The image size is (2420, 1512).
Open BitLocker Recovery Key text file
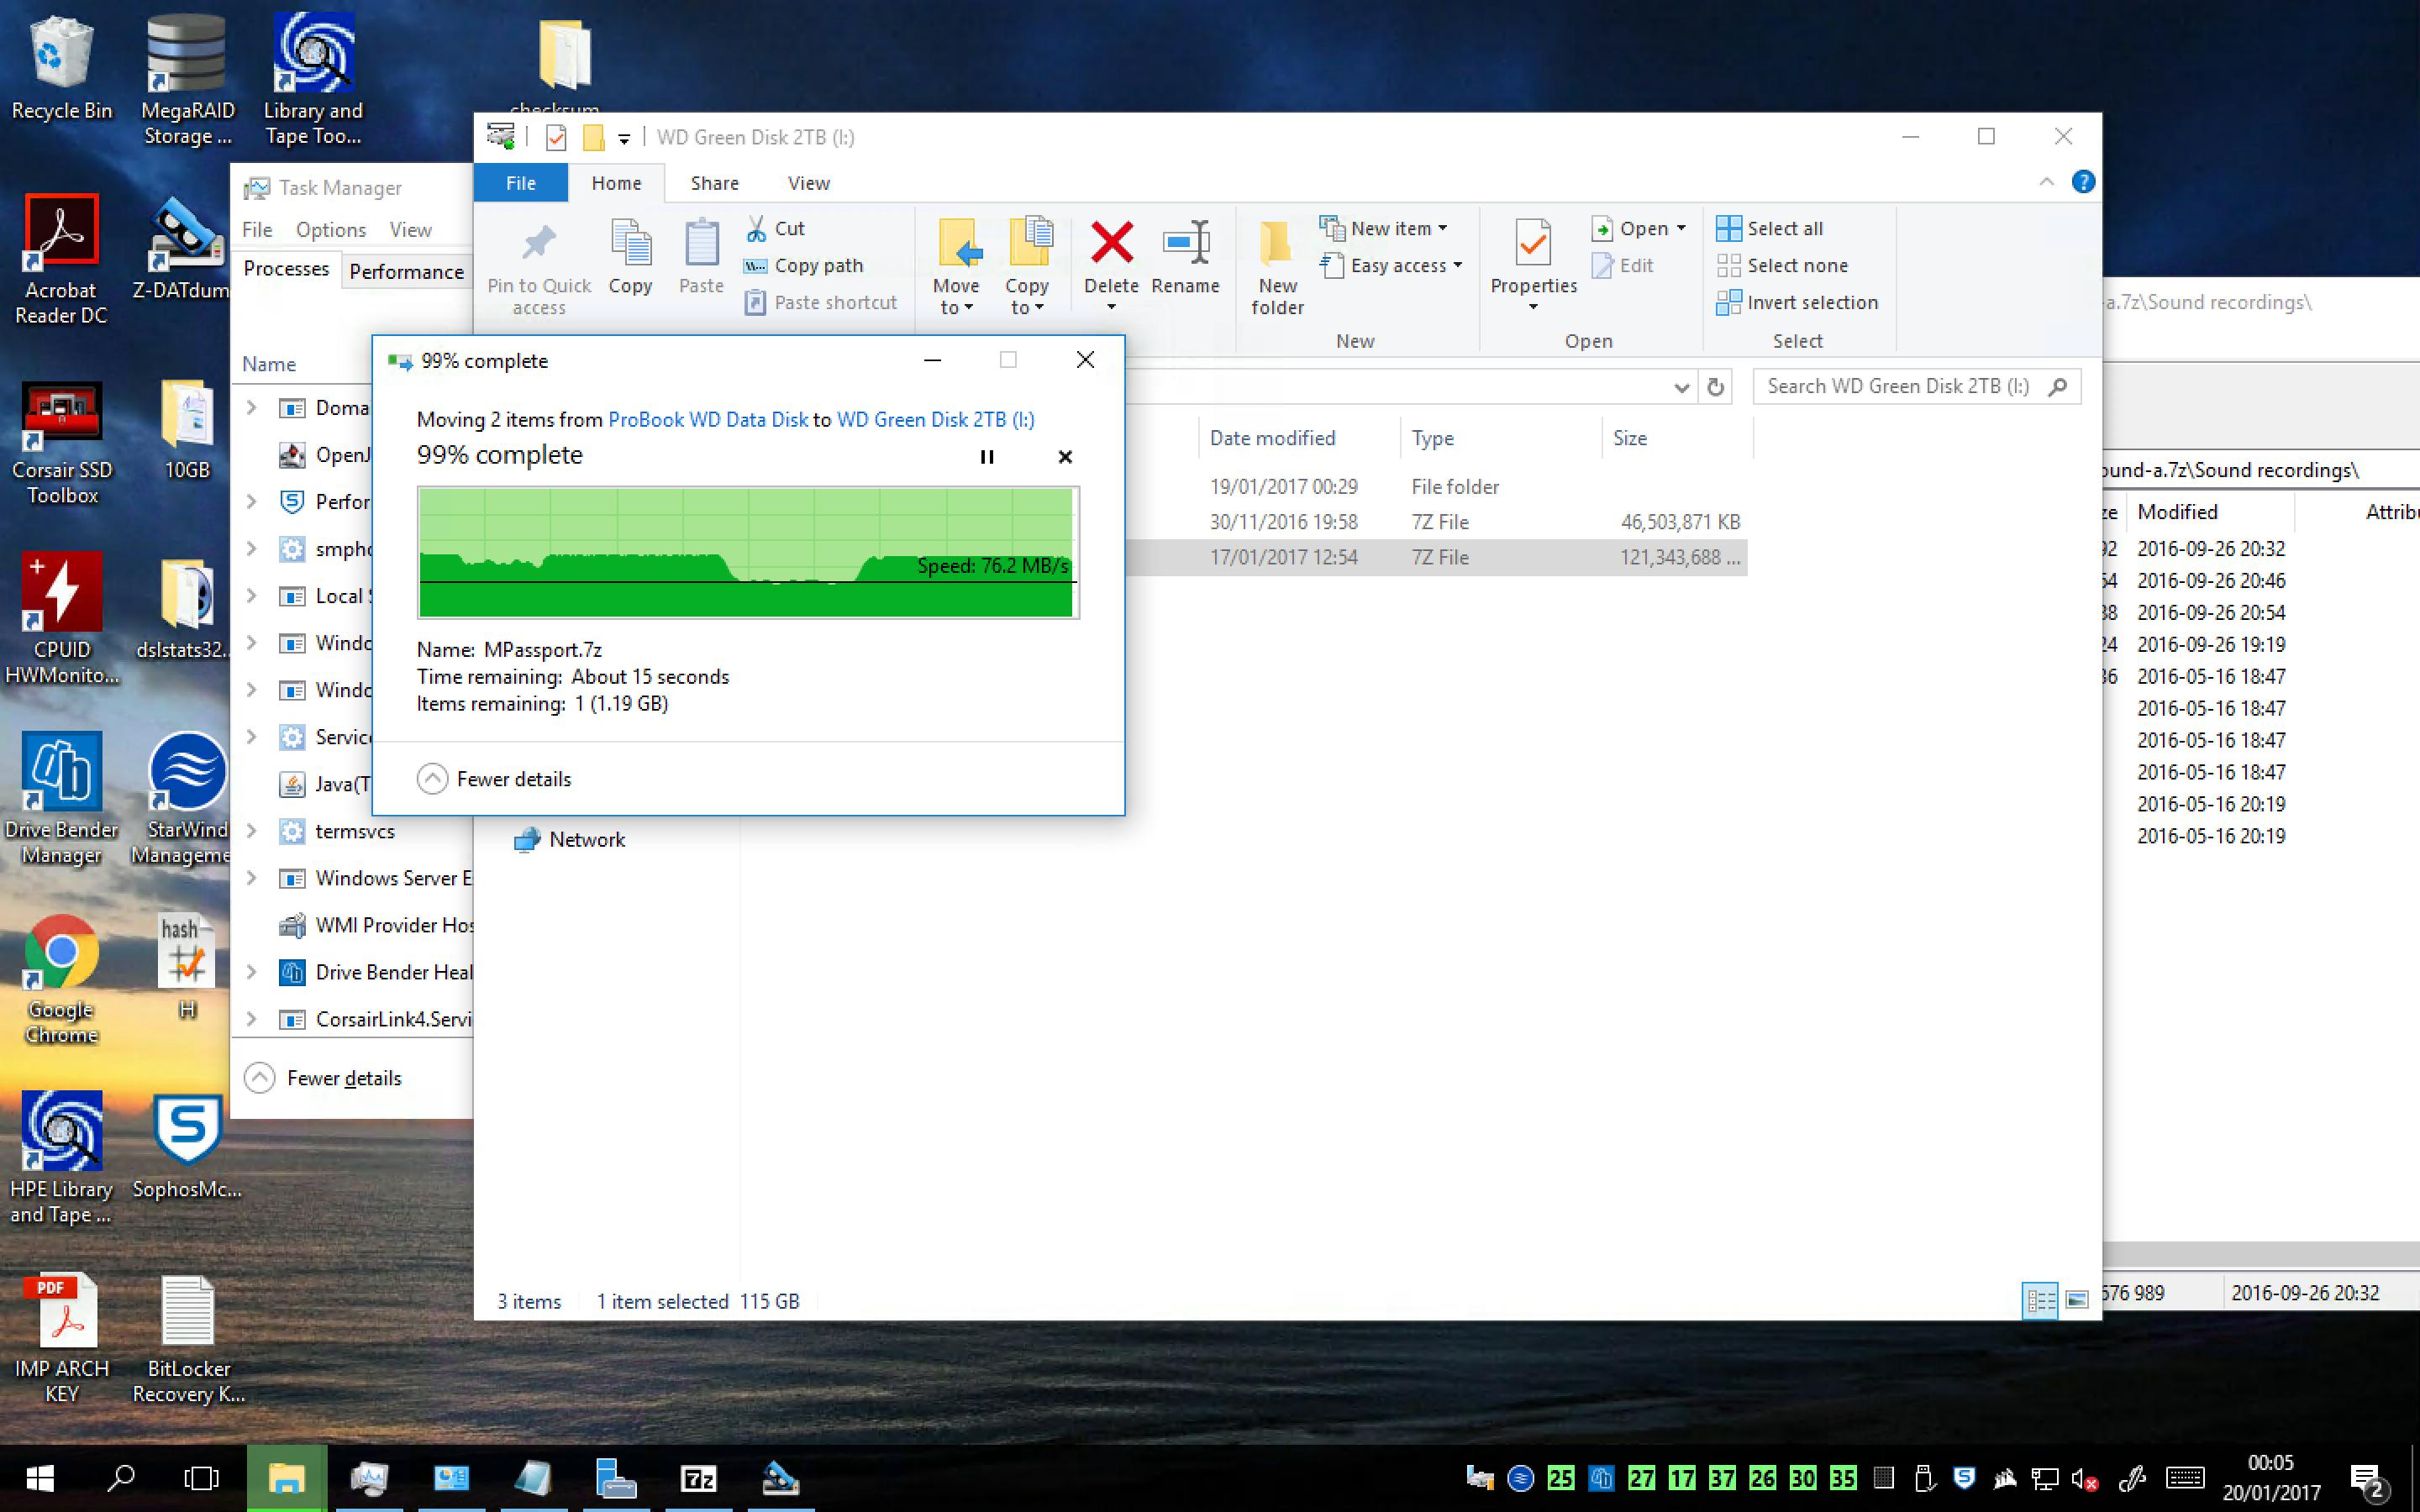(x=187, y=1340)
